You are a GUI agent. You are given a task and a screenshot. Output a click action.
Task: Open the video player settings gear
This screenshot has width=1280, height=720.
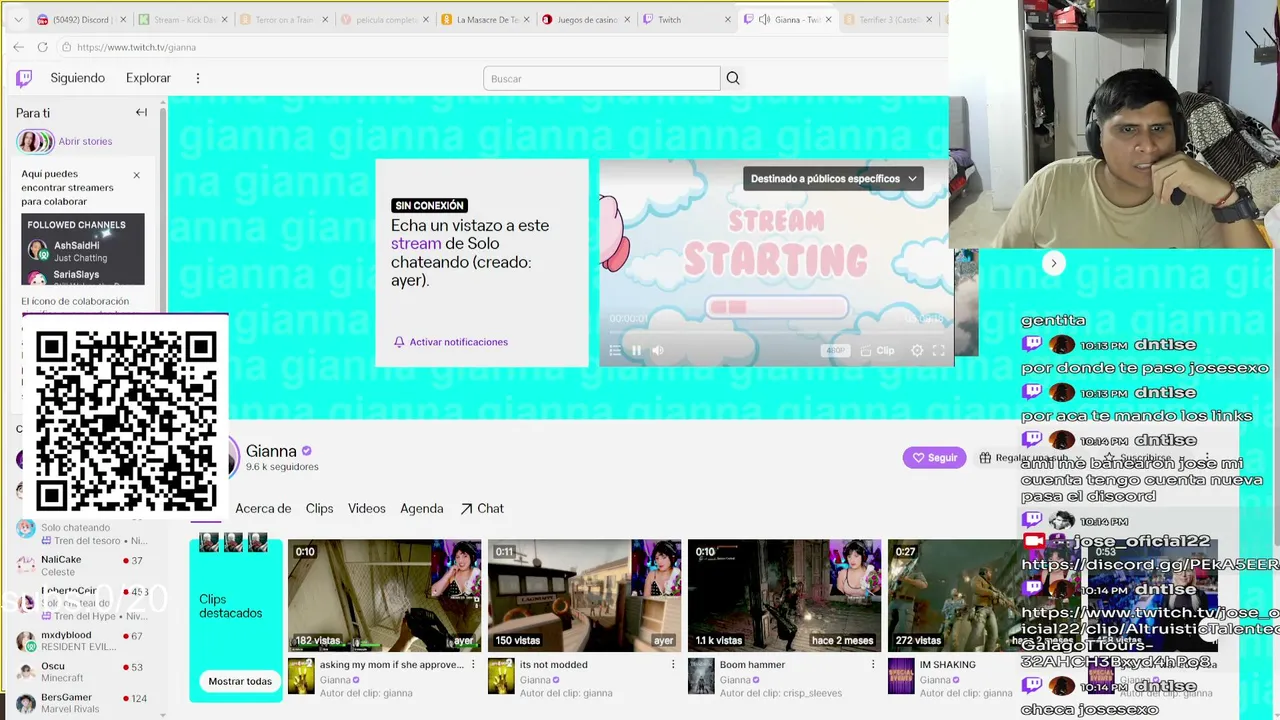click(x=917, y=350)
